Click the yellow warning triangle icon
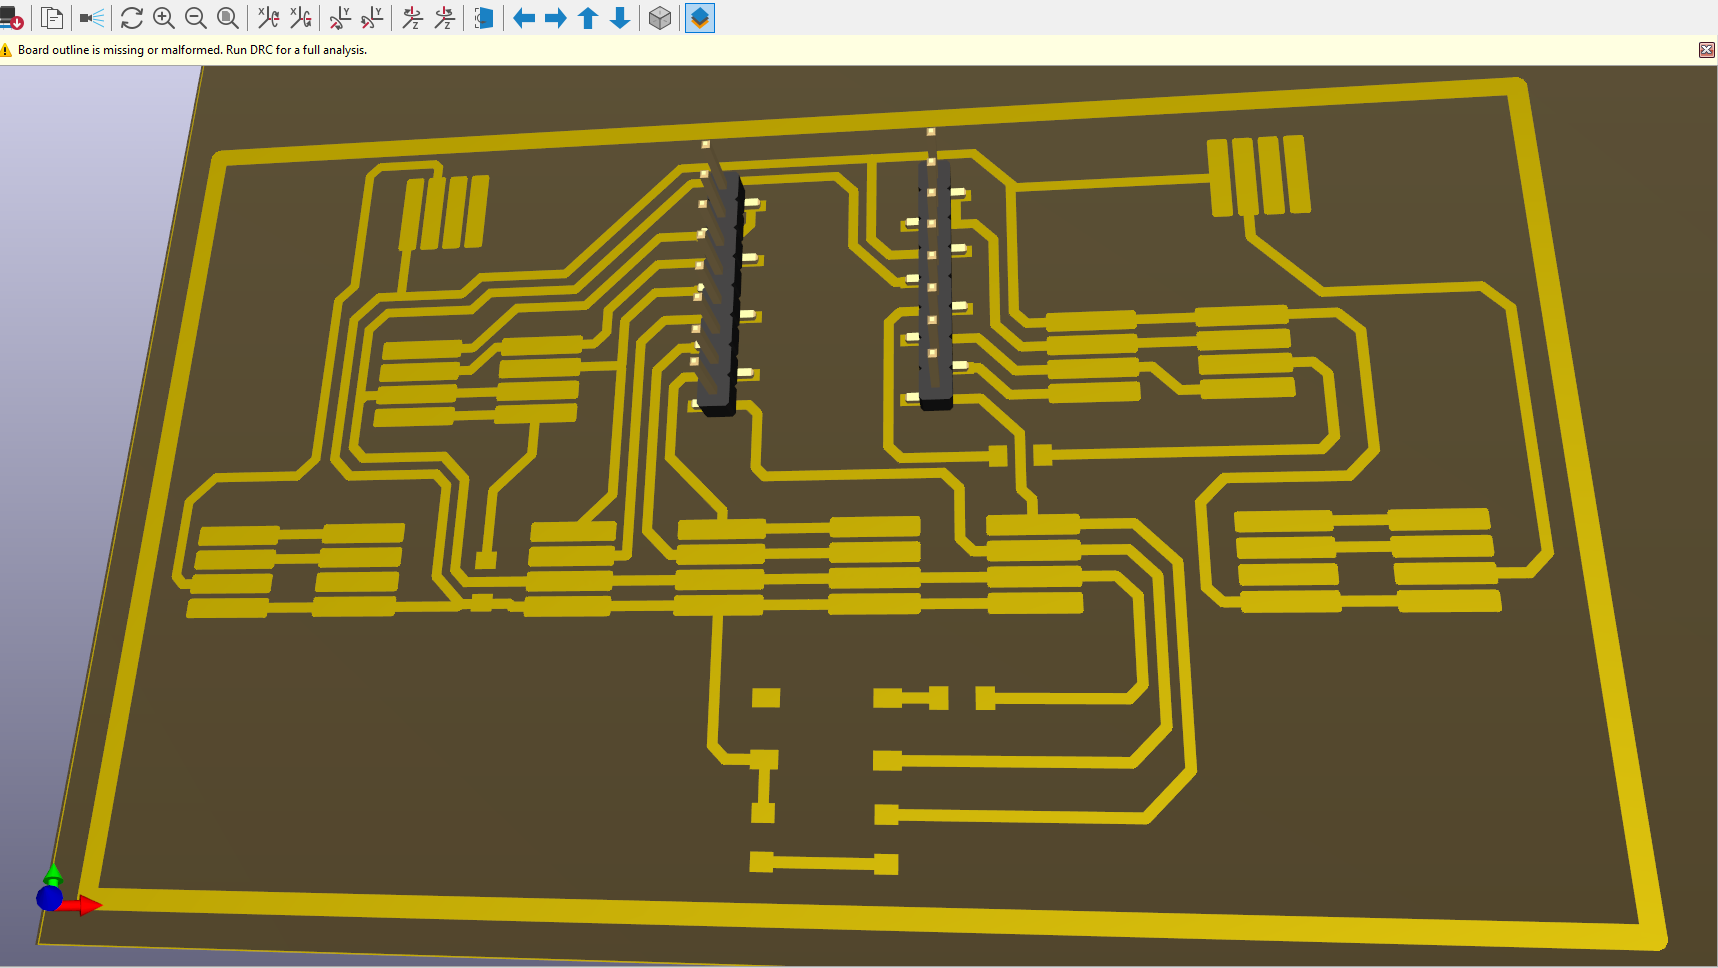Screen dimensions: 1718x968 tap(7, 50)
